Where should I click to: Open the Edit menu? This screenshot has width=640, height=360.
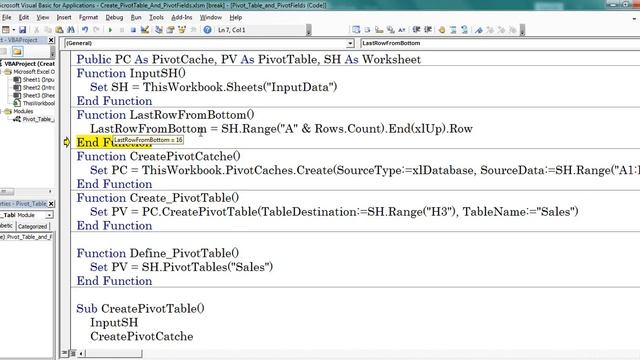click(x=24, y=18)
